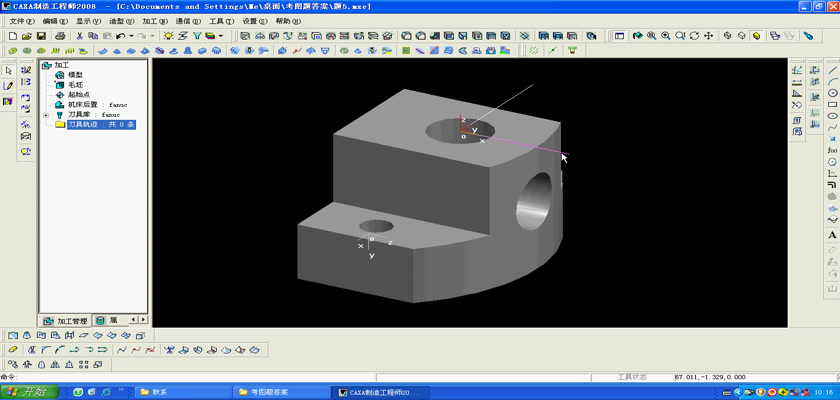Click the Zoom in magnifier with plus
840x400 pixels.
pos(665,36)
